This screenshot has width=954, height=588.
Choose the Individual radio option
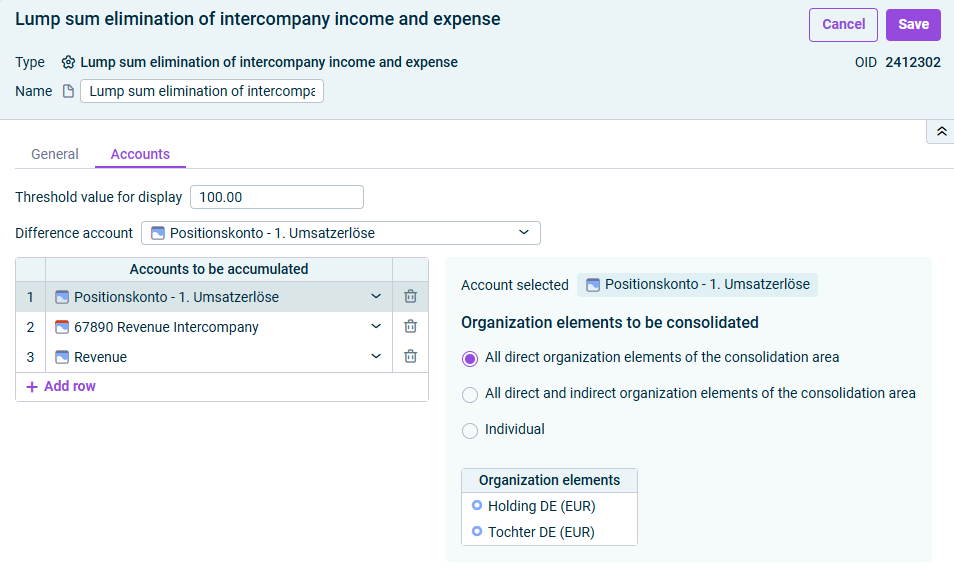click(470, 430)
